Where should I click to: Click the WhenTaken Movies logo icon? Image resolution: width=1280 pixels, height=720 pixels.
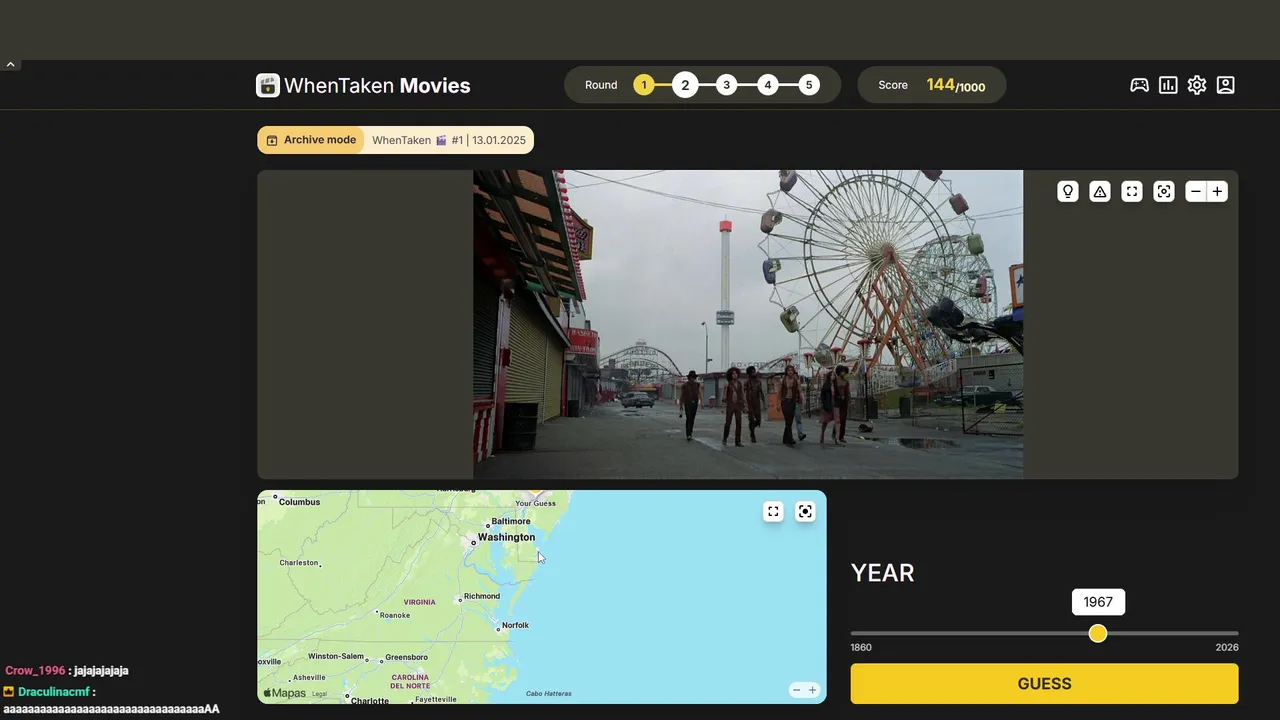coord(268,85)
